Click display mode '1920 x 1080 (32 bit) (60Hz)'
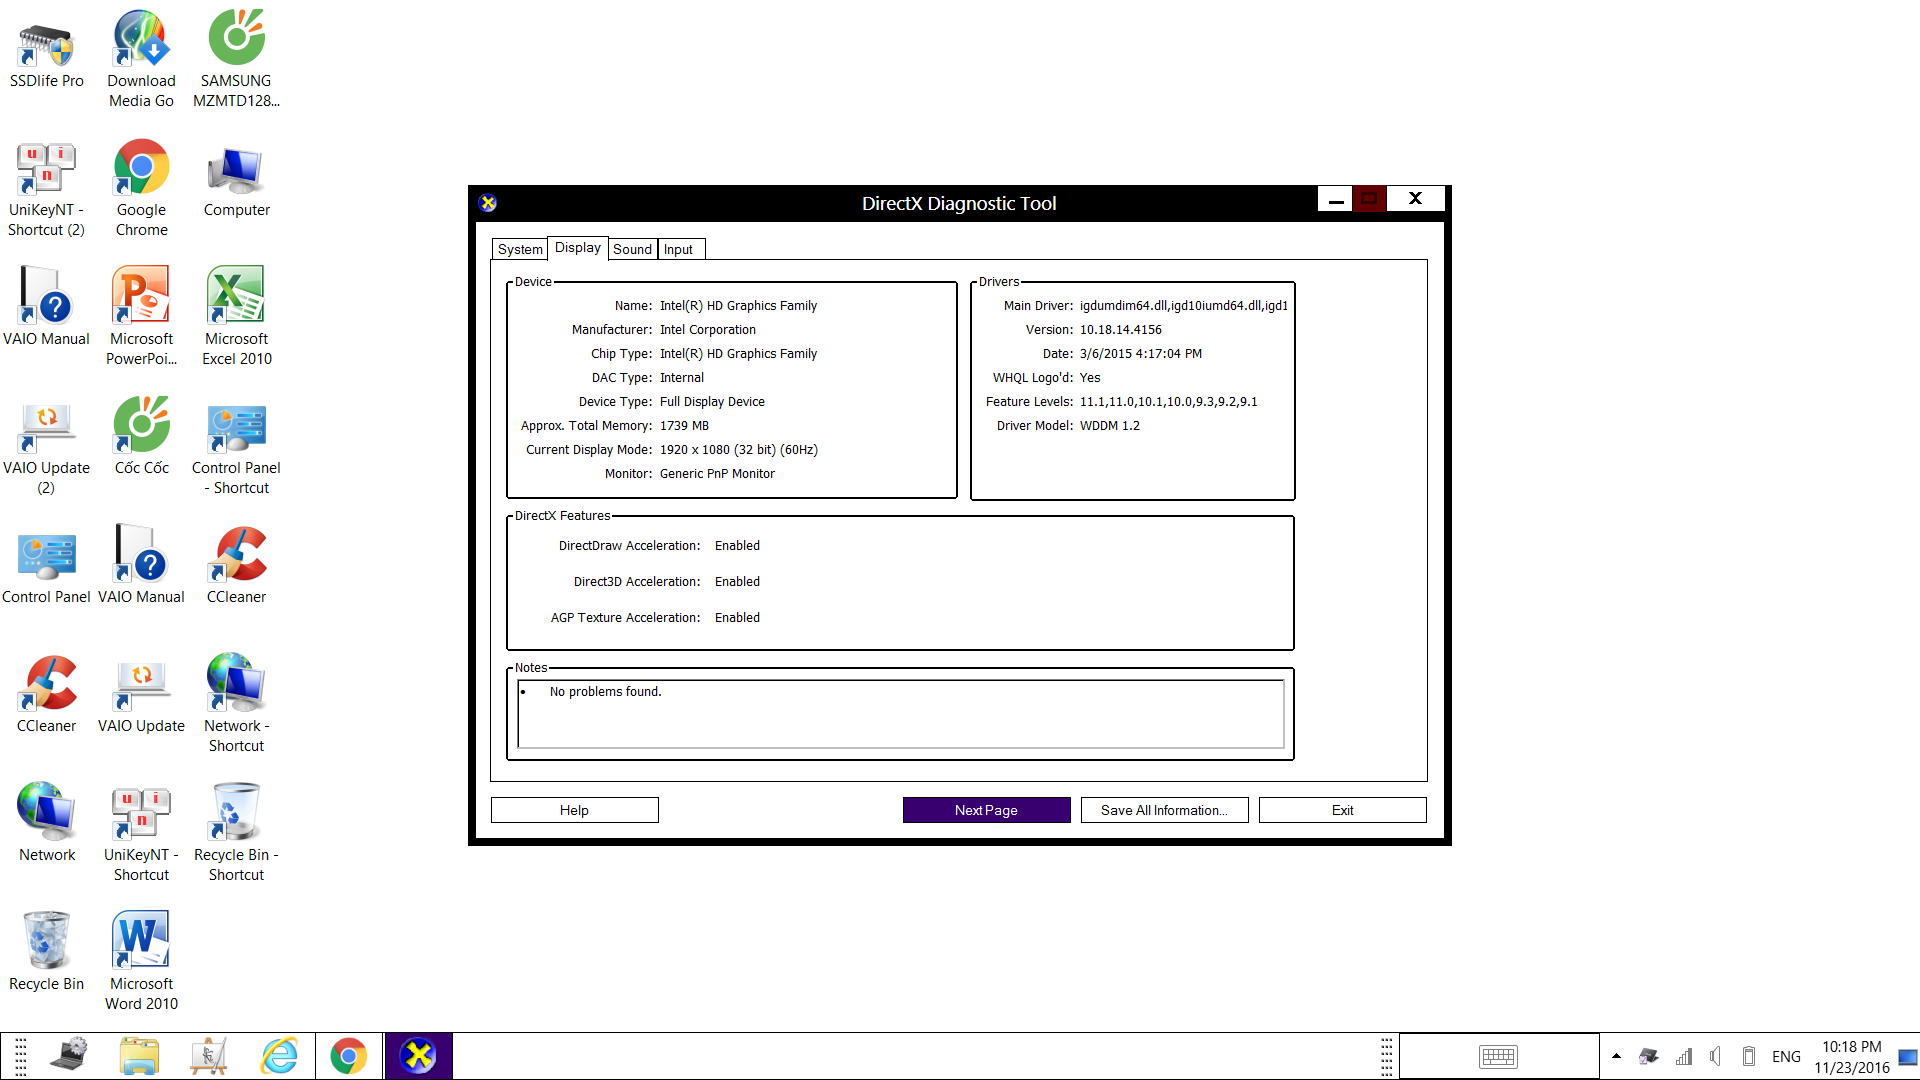This screenshot has height=1080, width=1920. (x=739, y=450)
